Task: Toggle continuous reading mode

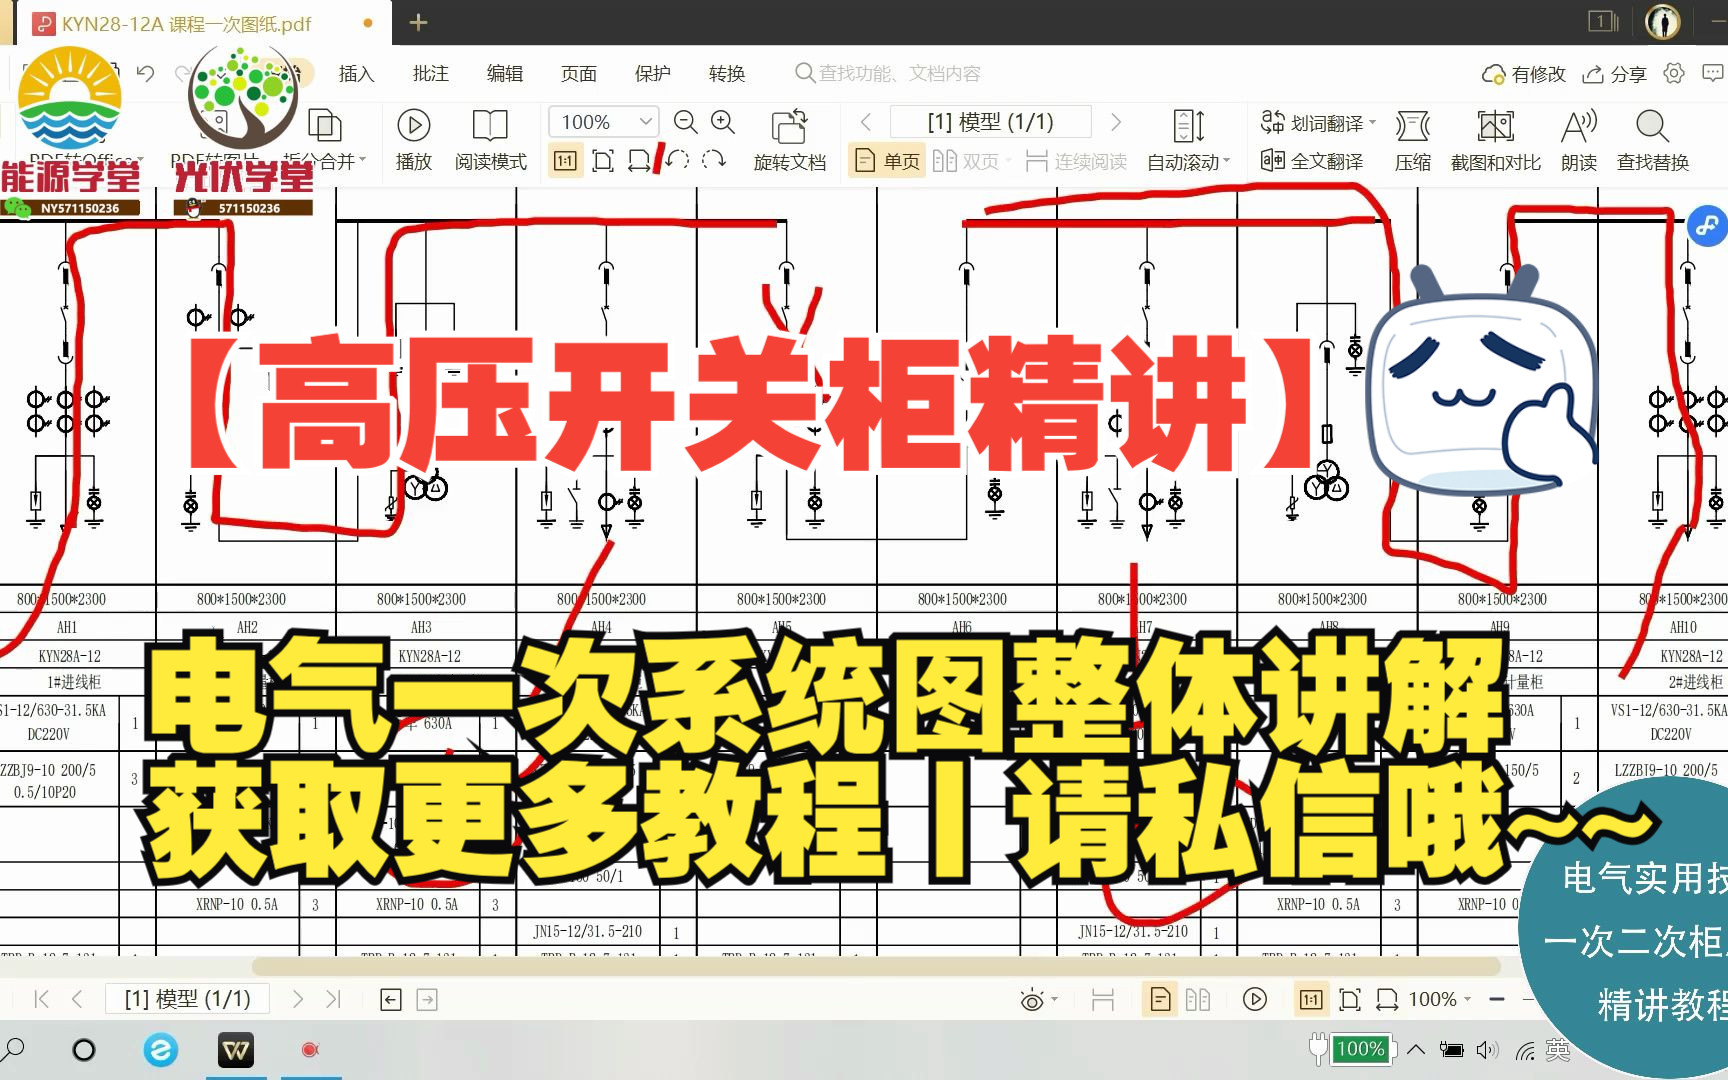Action: click(x=1076, y=161)
